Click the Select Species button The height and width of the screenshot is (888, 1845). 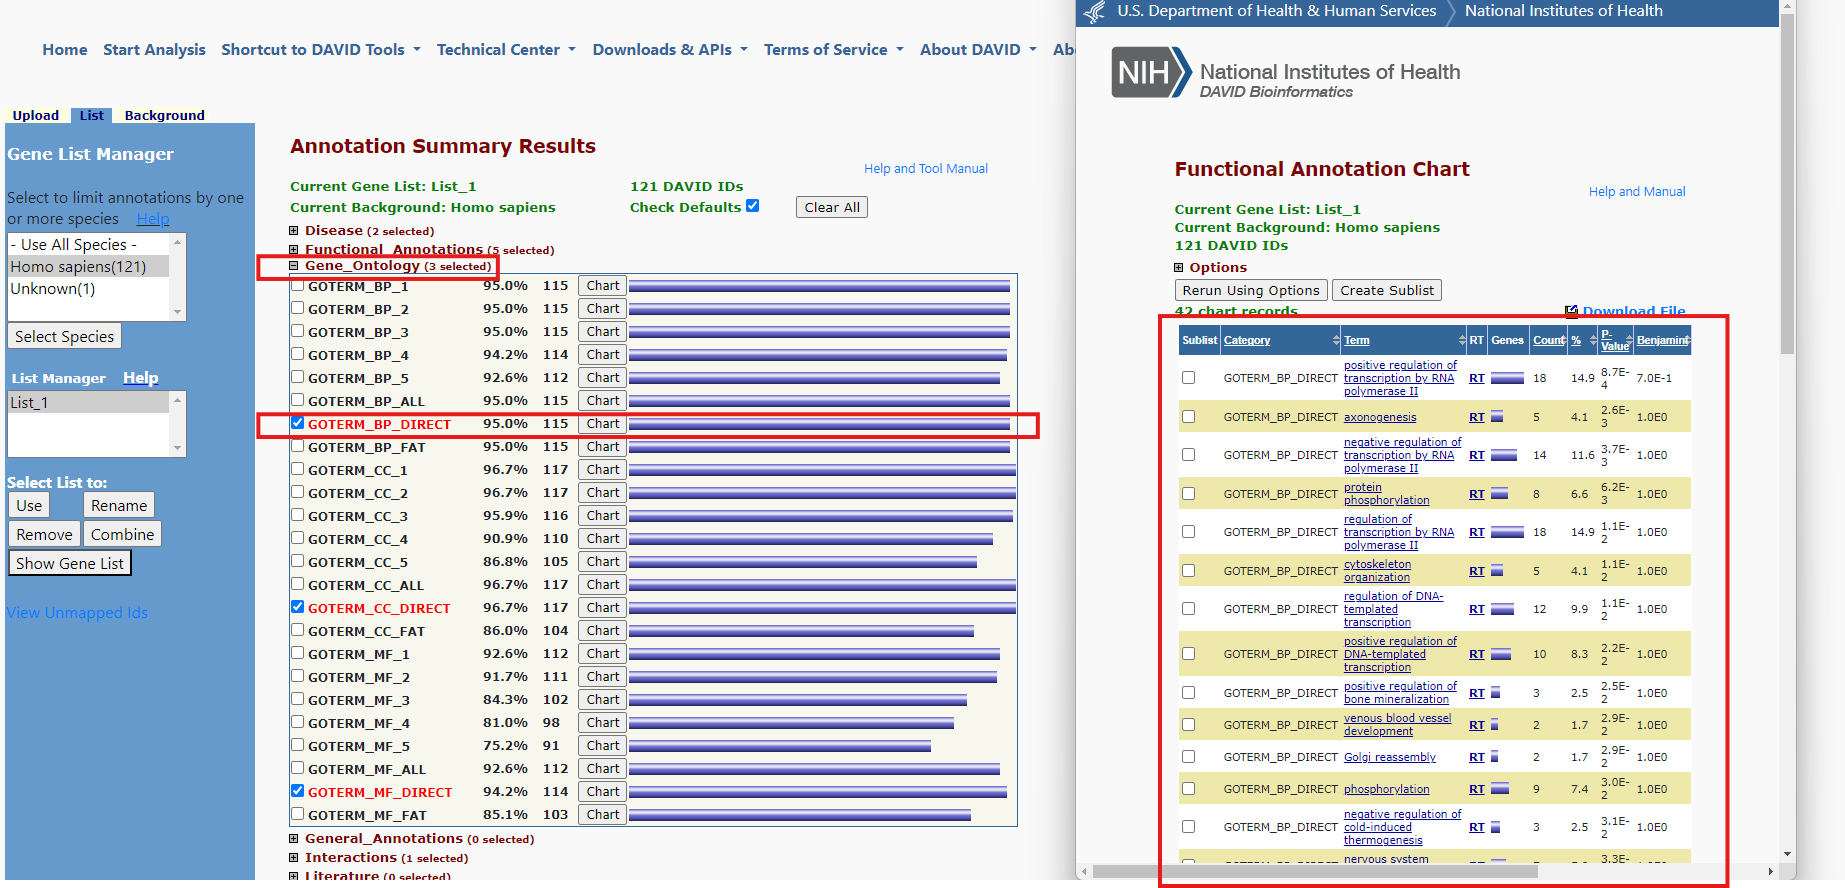click(x=64, y=336)
